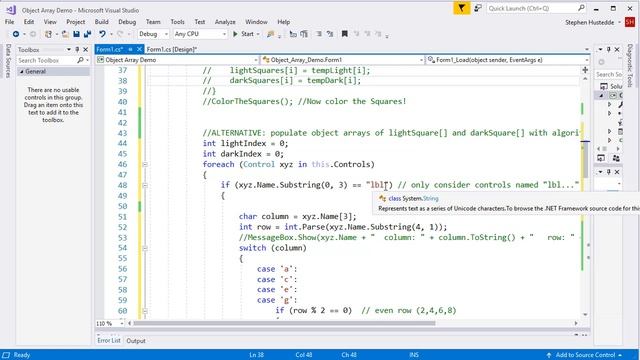Open the SH account avatar

pyautogui.click(x=630, y=22)
